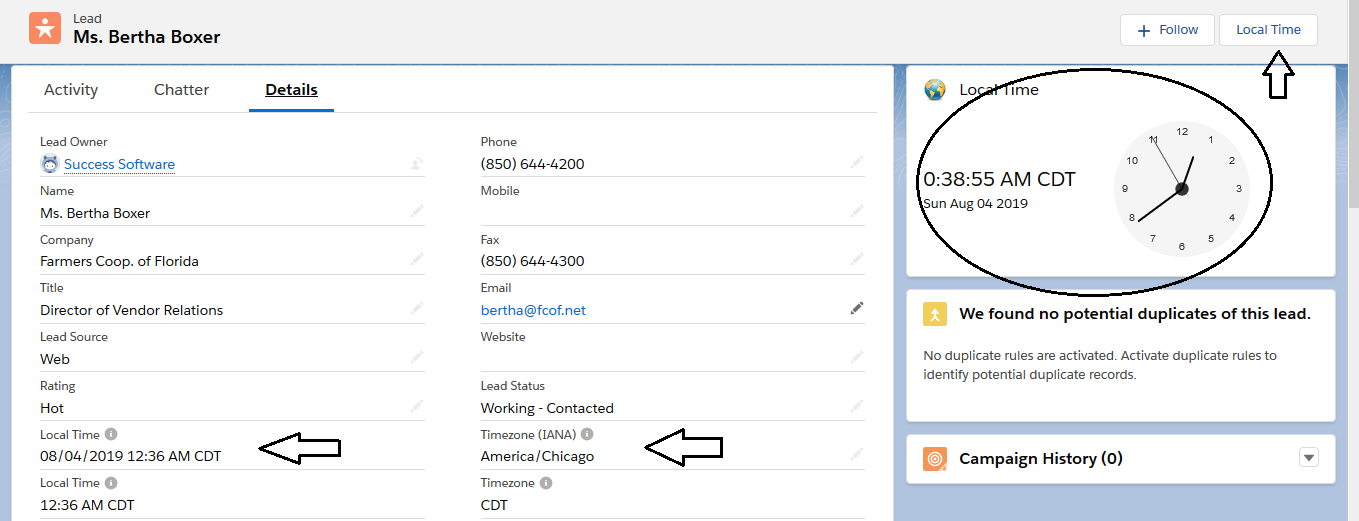
Task: Edit the Mobile field pencil icon
Action: (x=857, y=211)
